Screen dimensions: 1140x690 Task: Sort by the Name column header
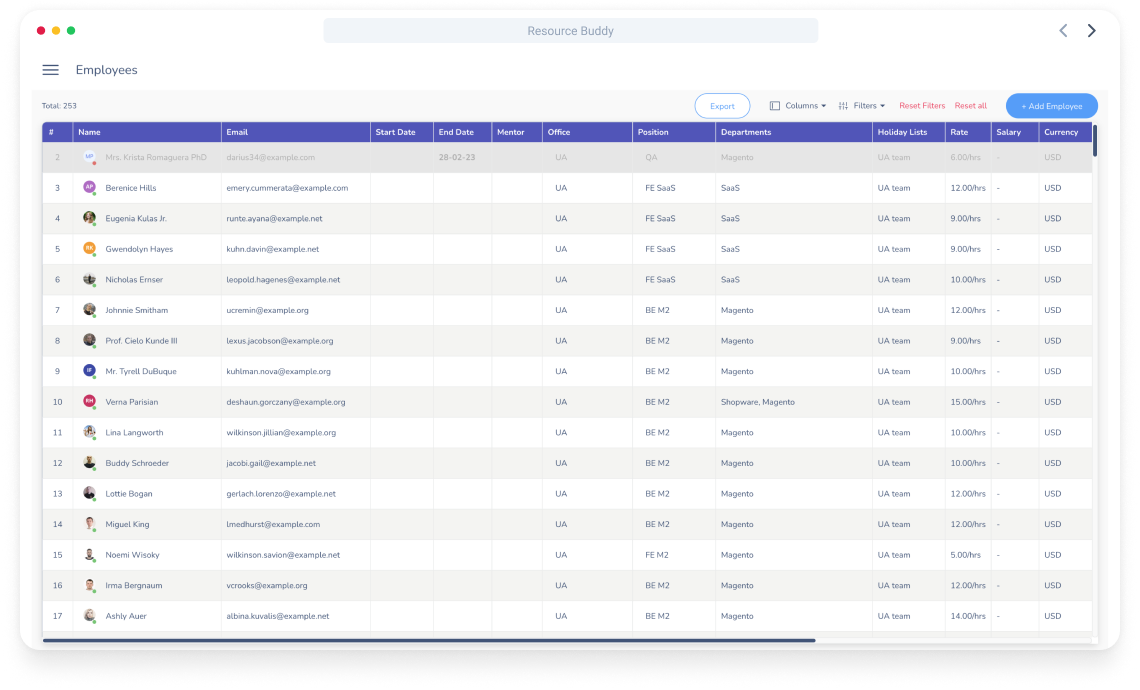(90, 132)
